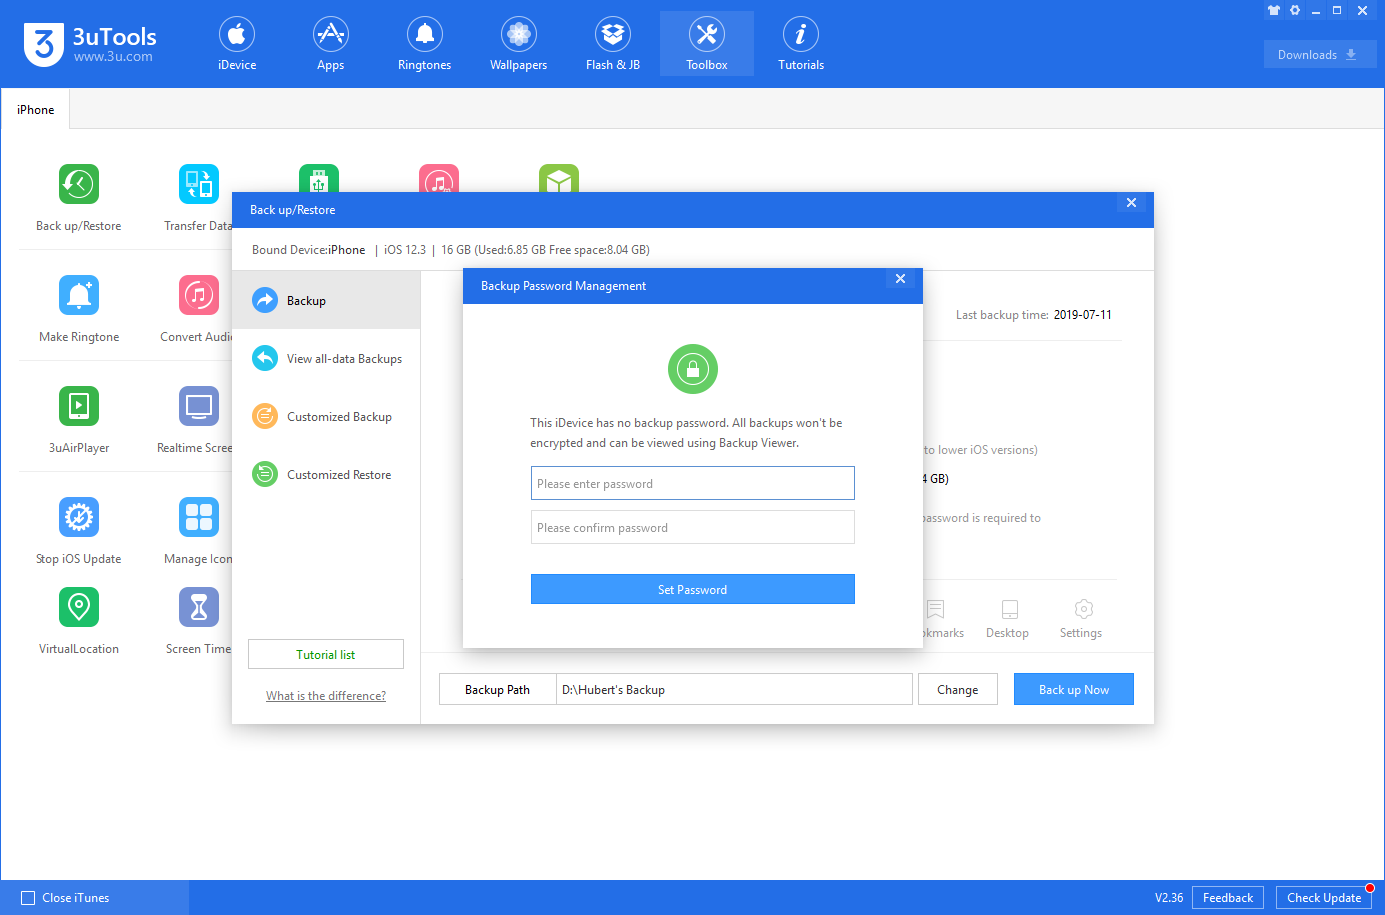Open the settings gear in title bar
The width and height of the screenshot is (1385, 915).
pos(1295,11)
